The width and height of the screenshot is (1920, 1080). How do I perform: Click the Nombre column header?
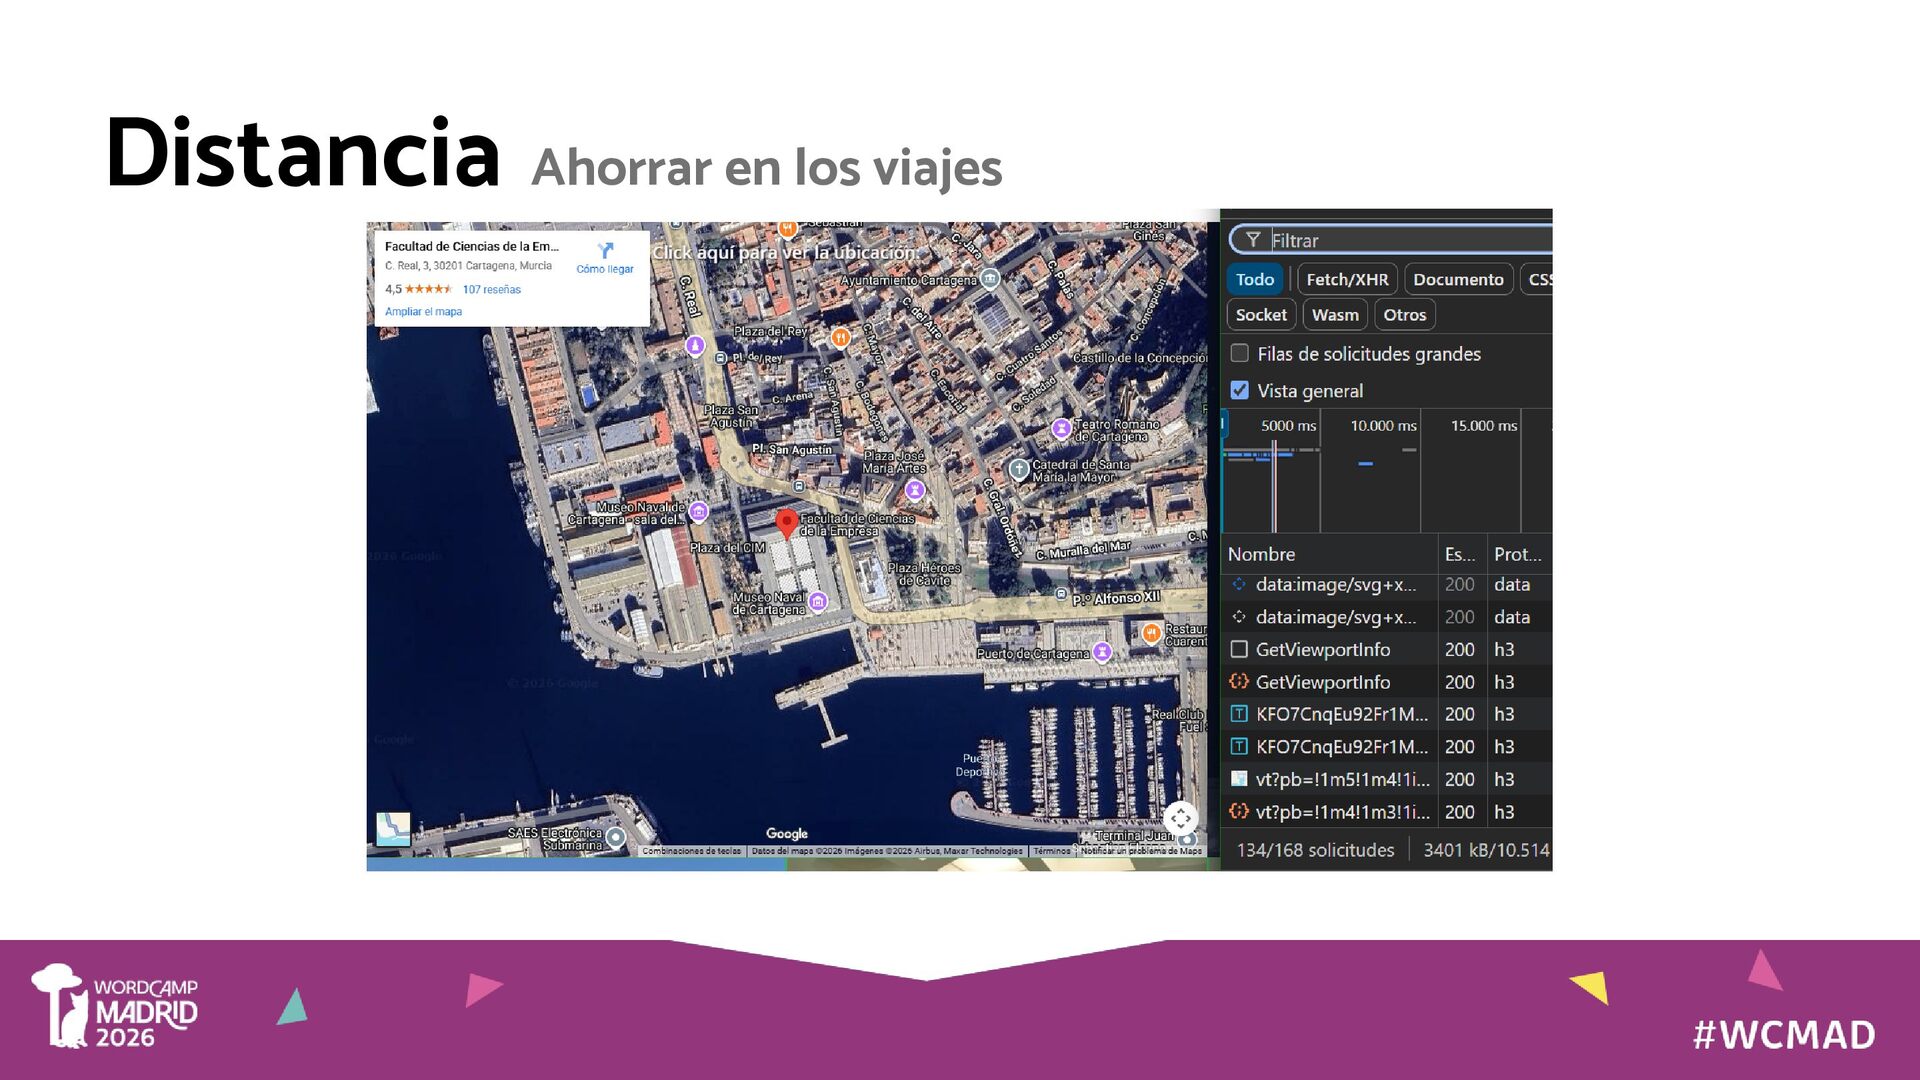pyautogui.click(x=1261, y=554)
